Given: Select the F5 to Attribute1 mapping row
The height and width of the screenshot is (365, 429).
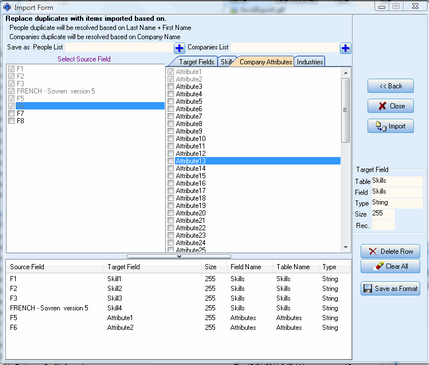Looking at the screenshot, I should pos(178,318).
